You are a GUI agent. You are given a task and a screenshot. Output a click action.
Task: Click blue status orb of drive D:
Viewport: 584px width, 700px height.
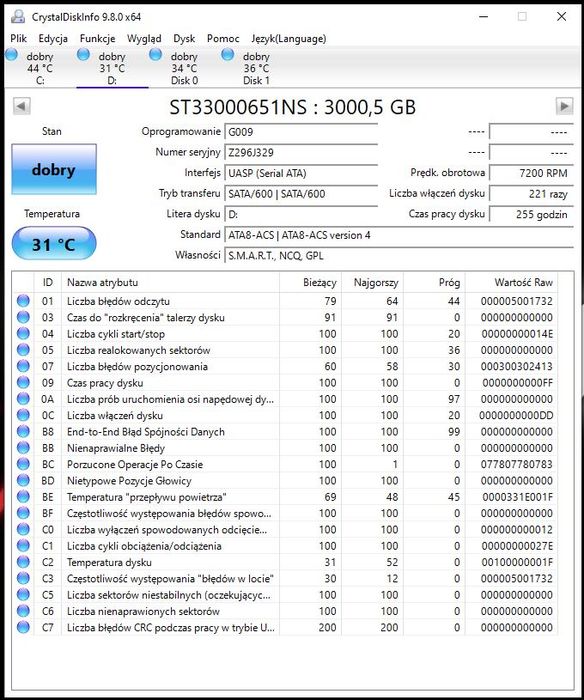click(x=83, y=55)
